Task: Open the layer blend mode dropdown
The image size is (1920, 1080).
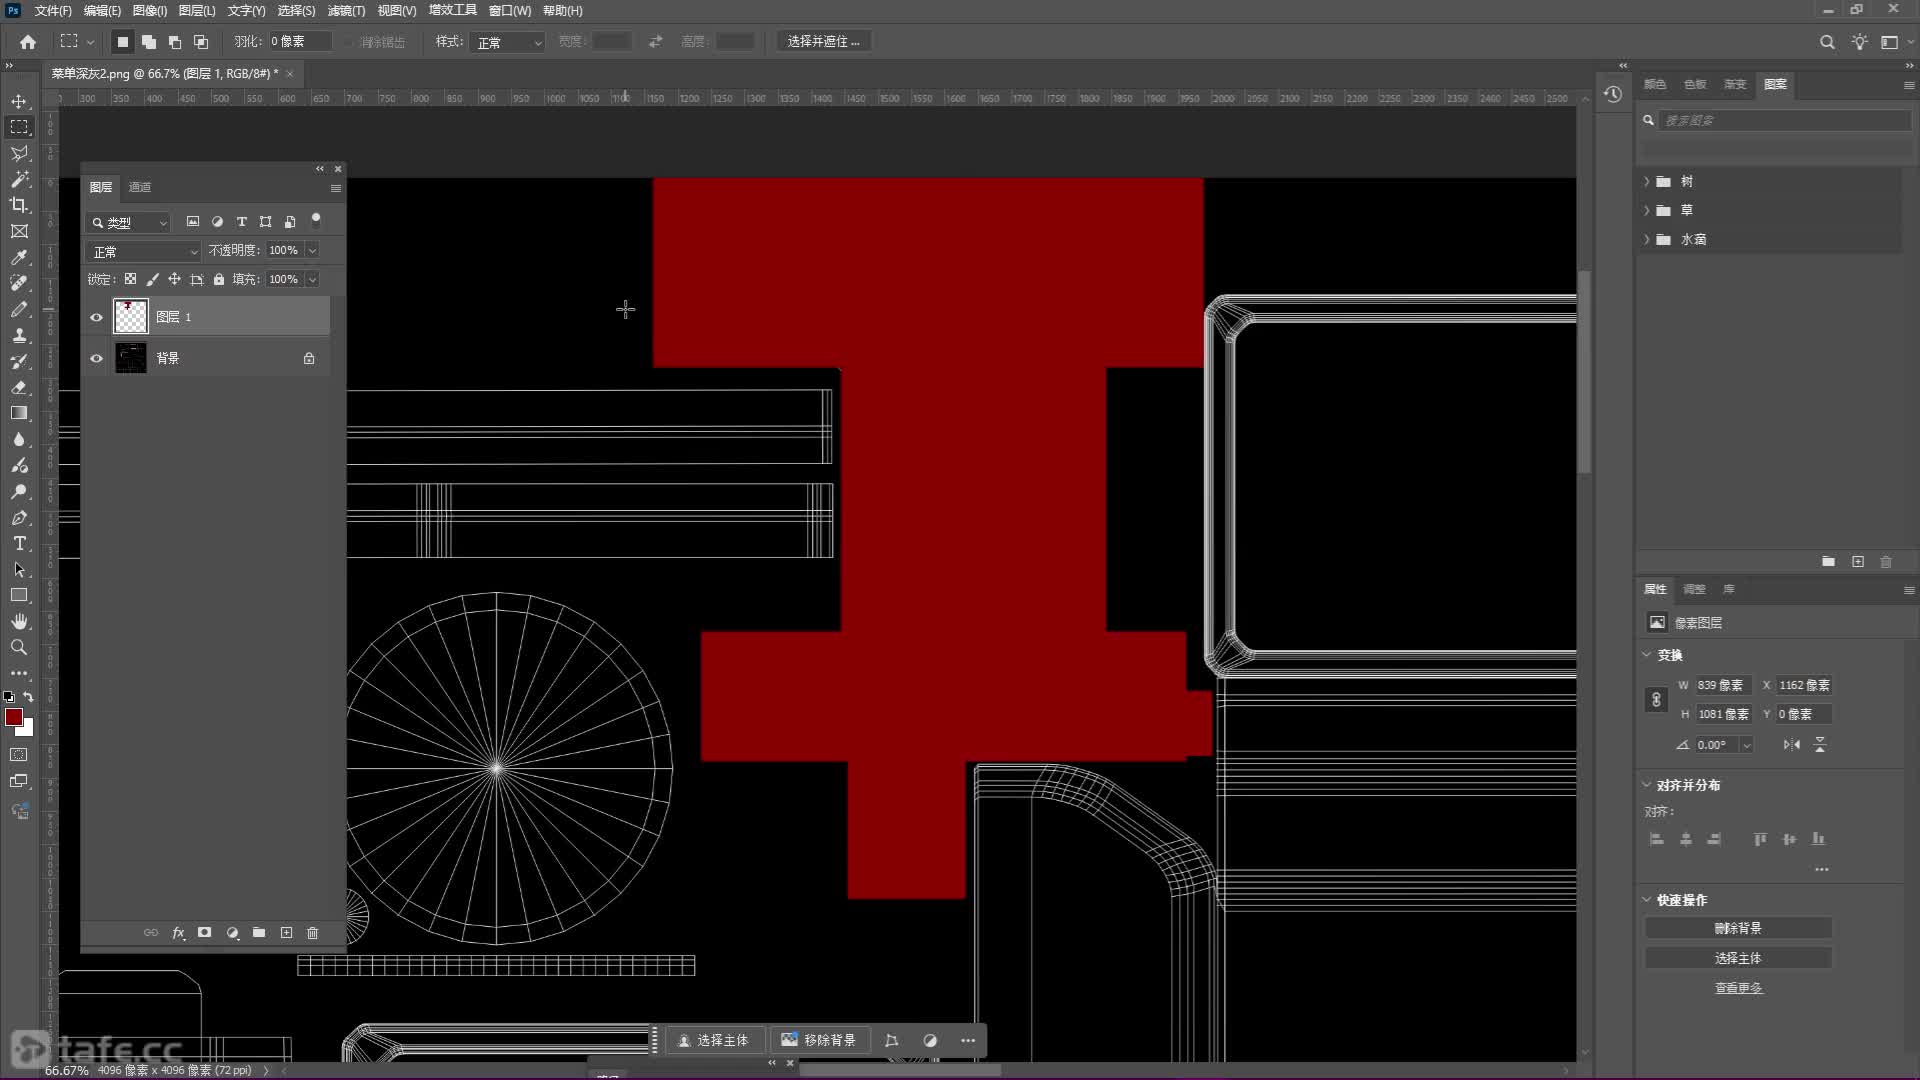Action: pos(144,251)
